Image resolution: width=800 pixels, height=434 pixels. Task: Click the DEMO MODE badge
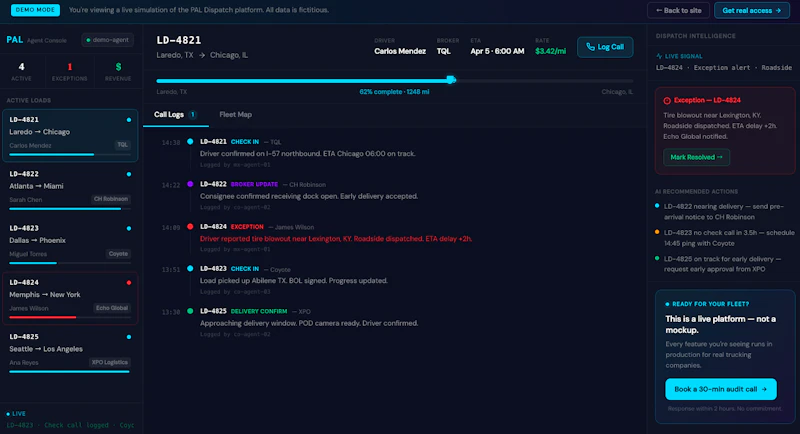(35, 10)
